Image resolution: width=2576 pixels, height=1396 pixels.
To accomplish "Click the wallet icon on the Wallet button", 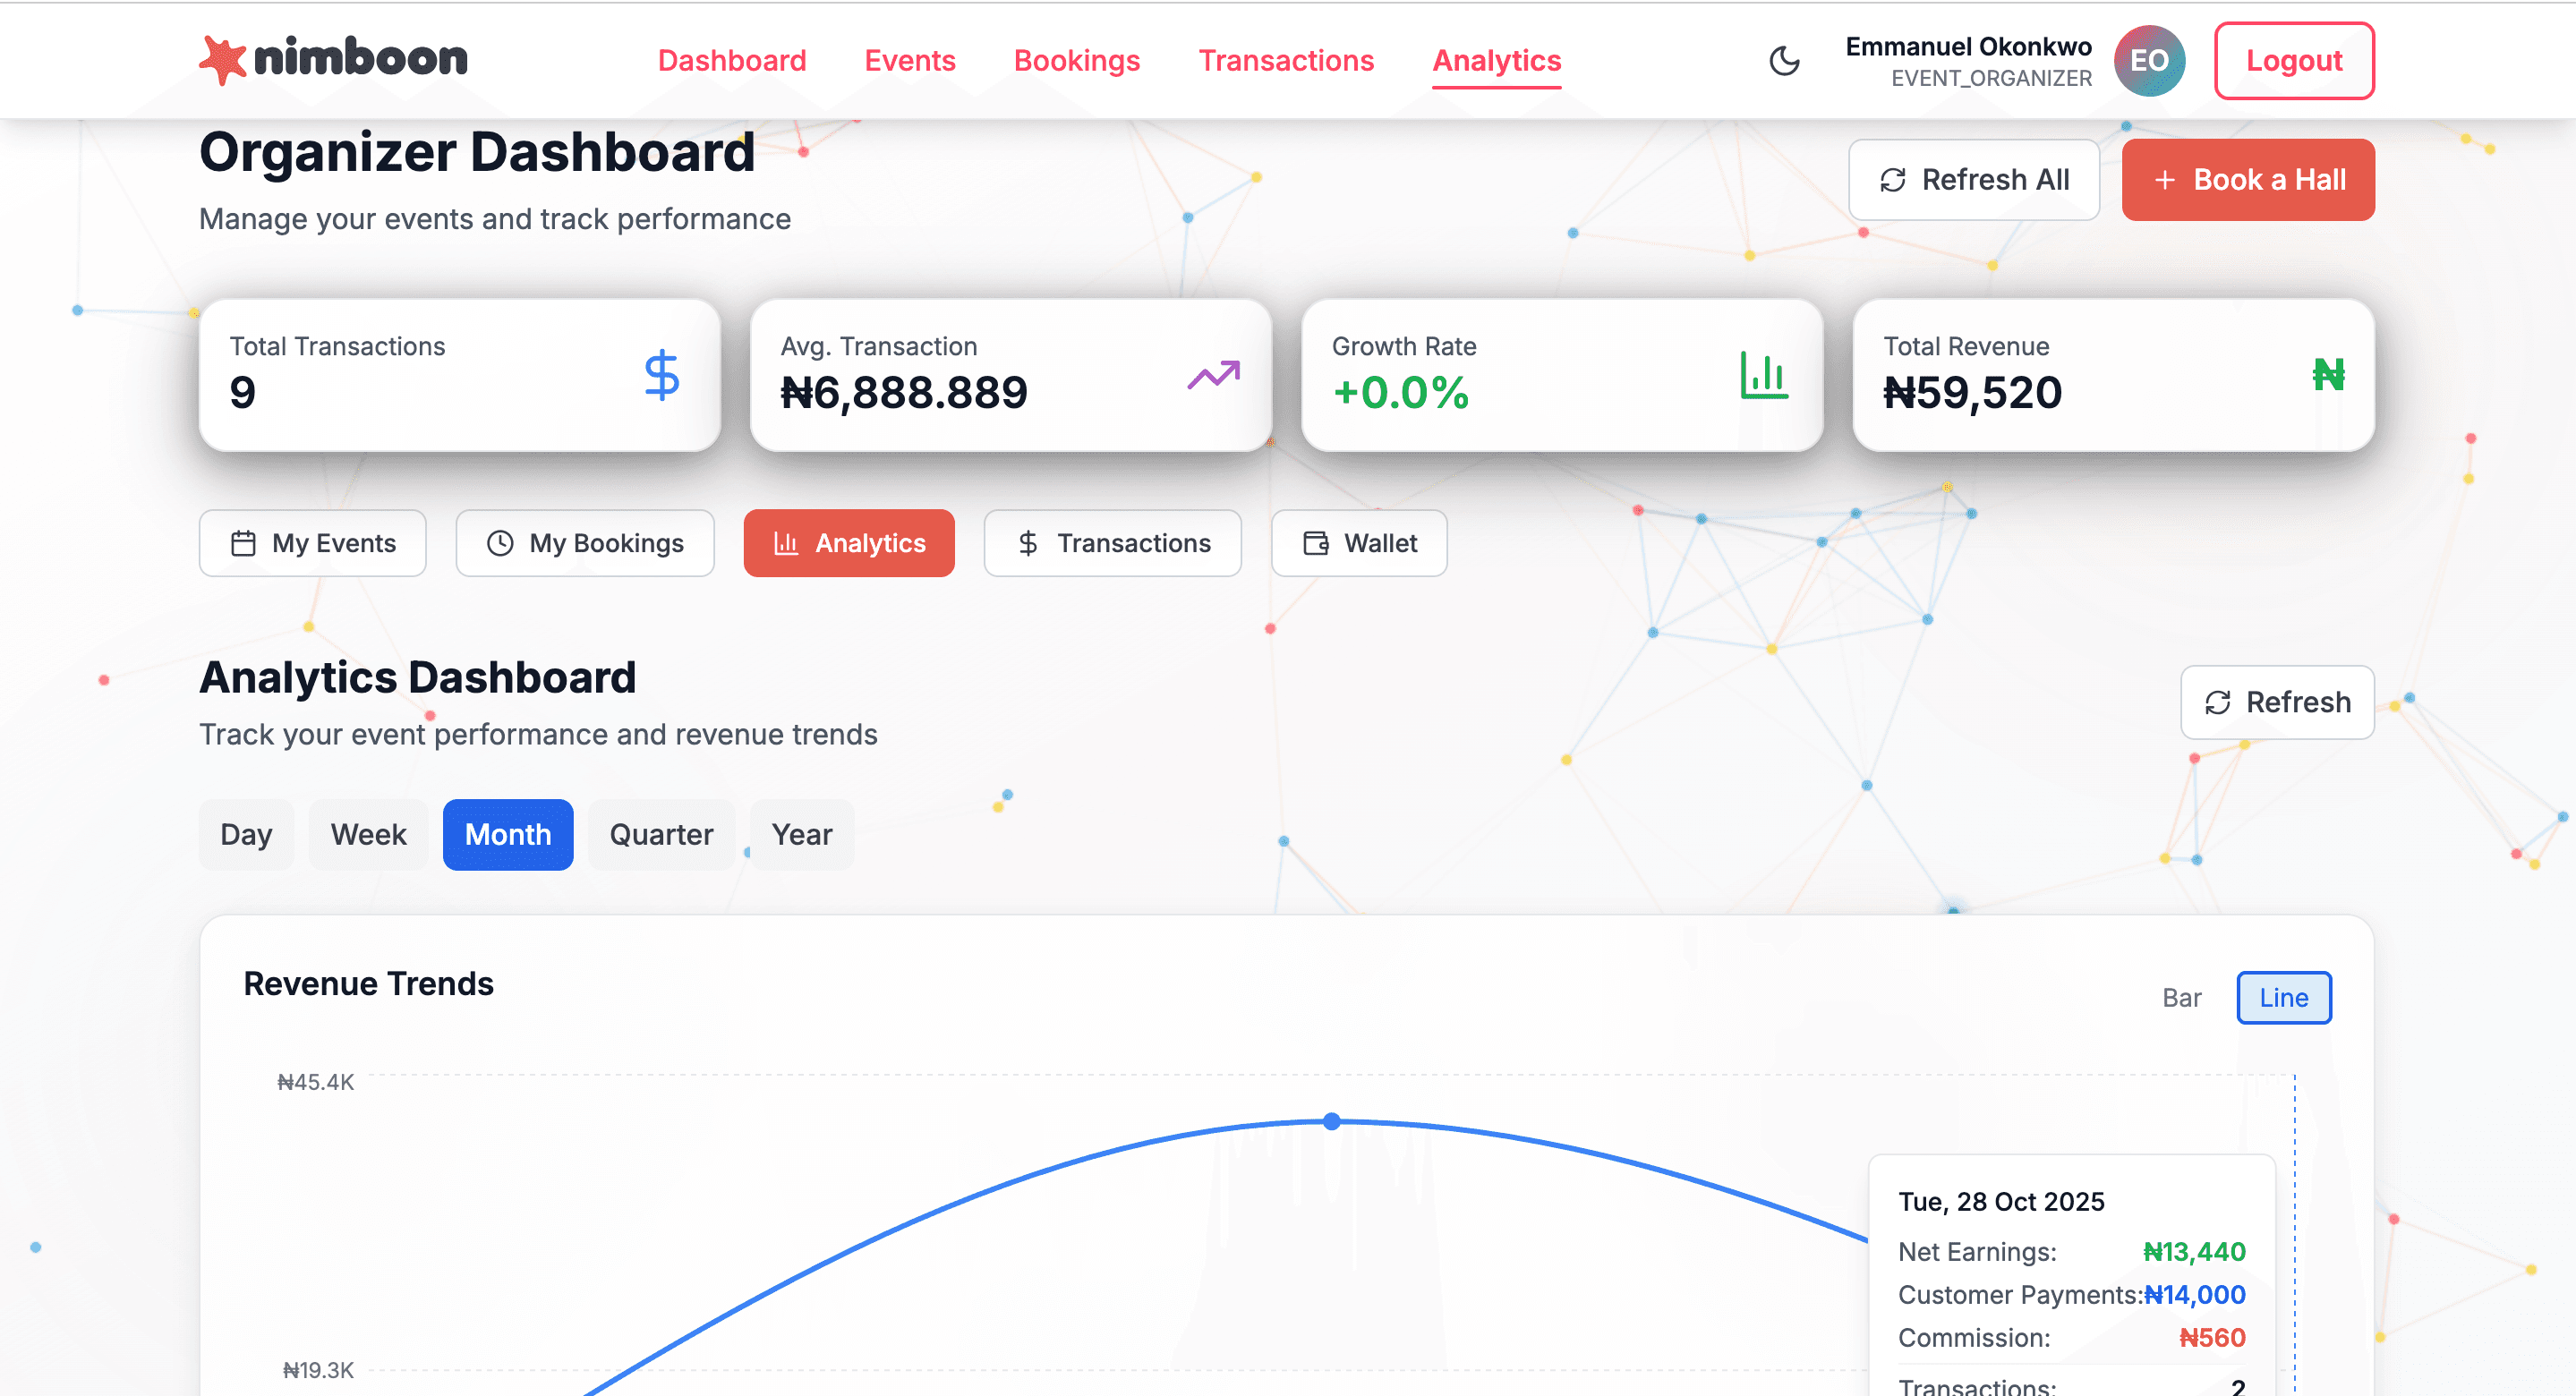I will pyautogui.click(x=1315, y=543).
